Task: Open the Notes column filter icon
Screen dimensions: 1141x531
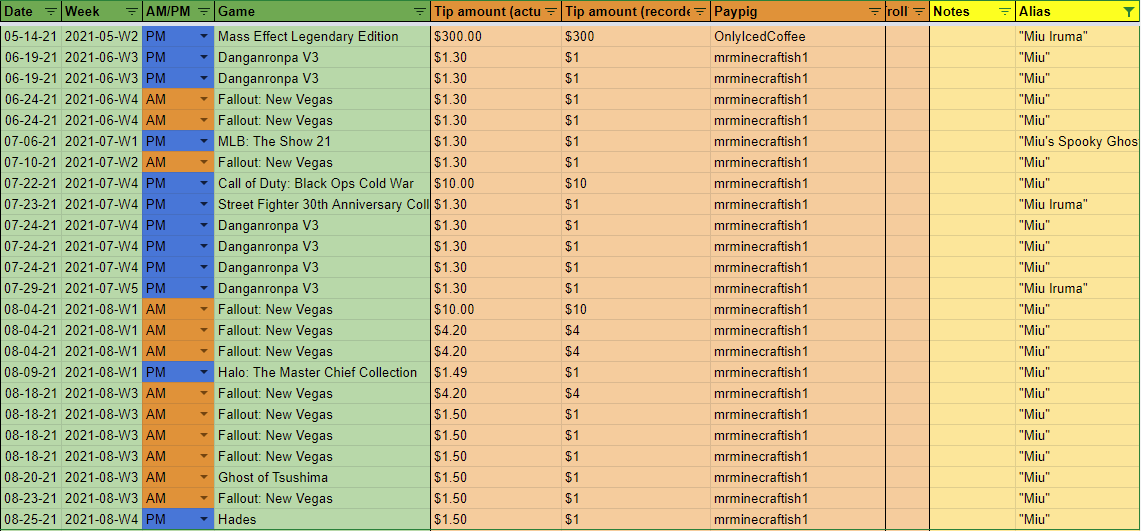Action: (1005, 12)
